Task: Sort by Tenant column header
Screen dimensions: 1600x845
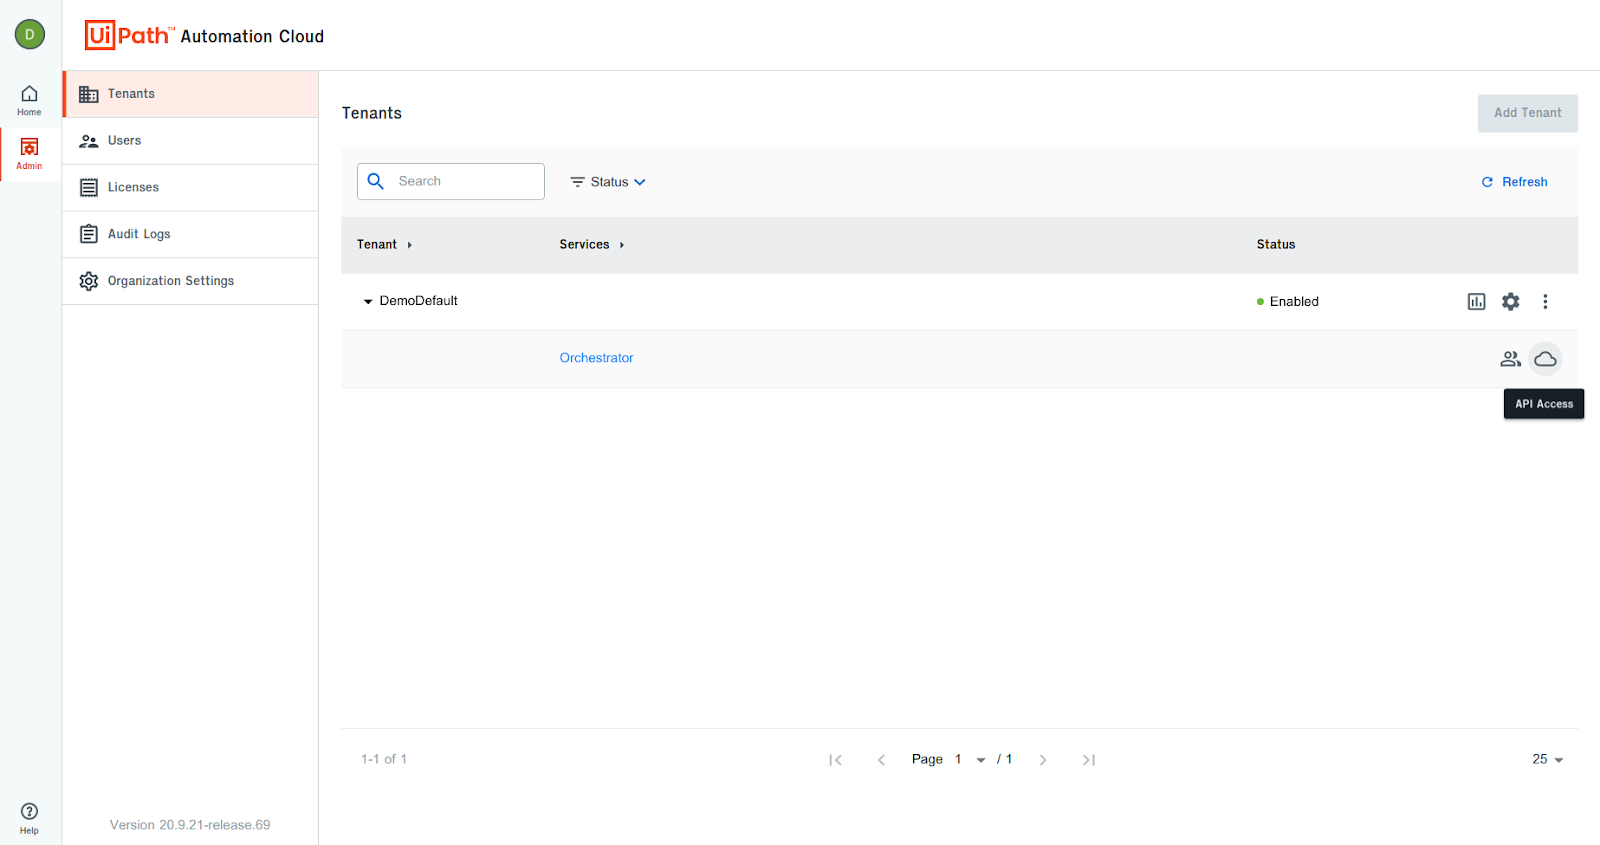Action: pos(384,244)
